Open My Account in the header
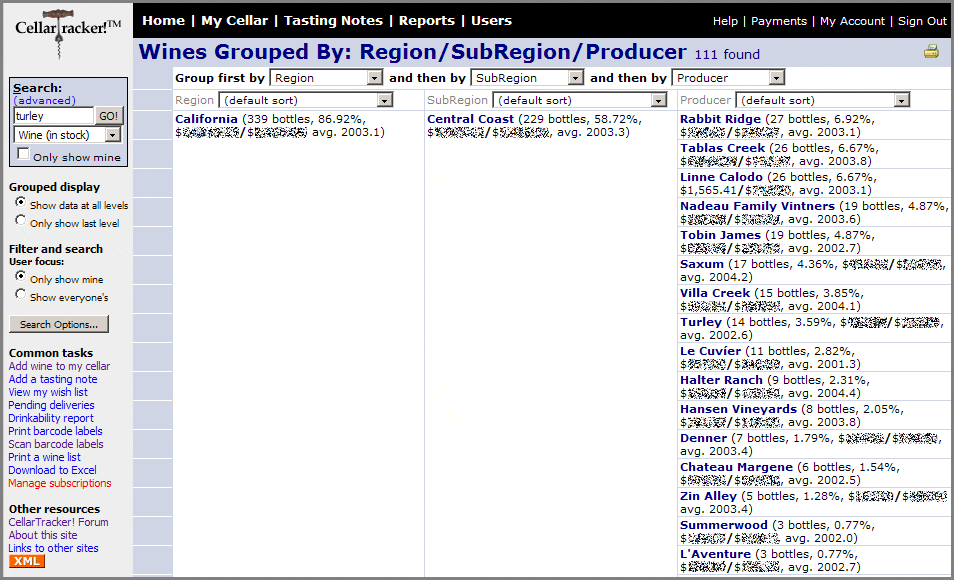Screen dimensions: 954x580 tap(852, 21)
